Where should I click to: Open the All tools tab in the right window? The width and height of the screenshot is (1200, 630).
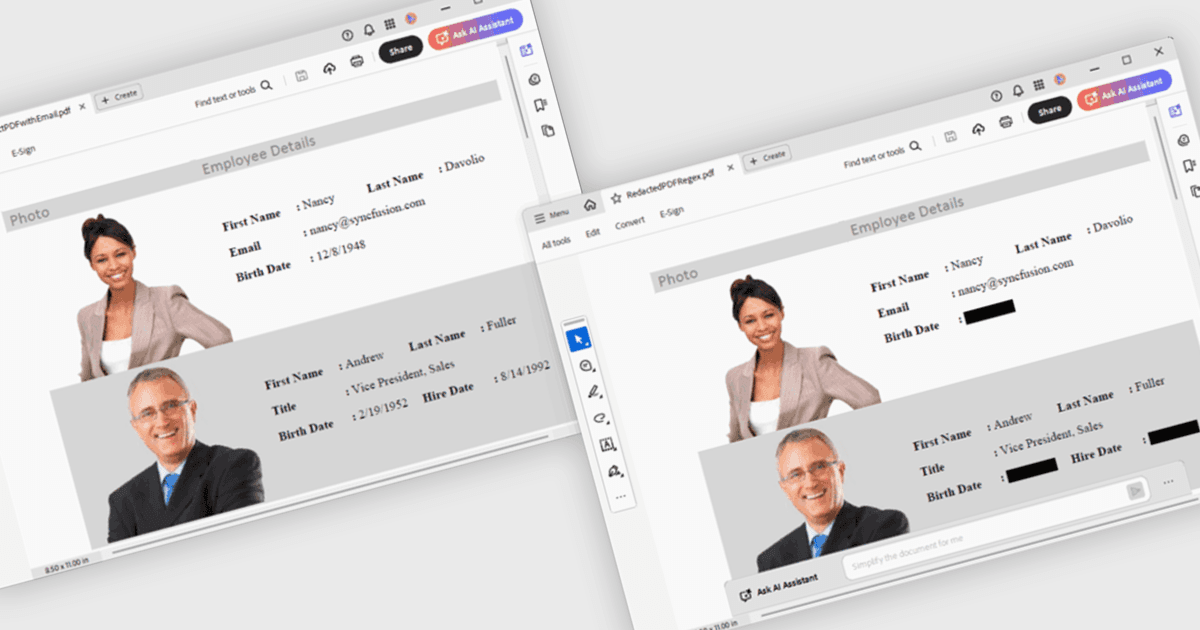click(556, 243)
